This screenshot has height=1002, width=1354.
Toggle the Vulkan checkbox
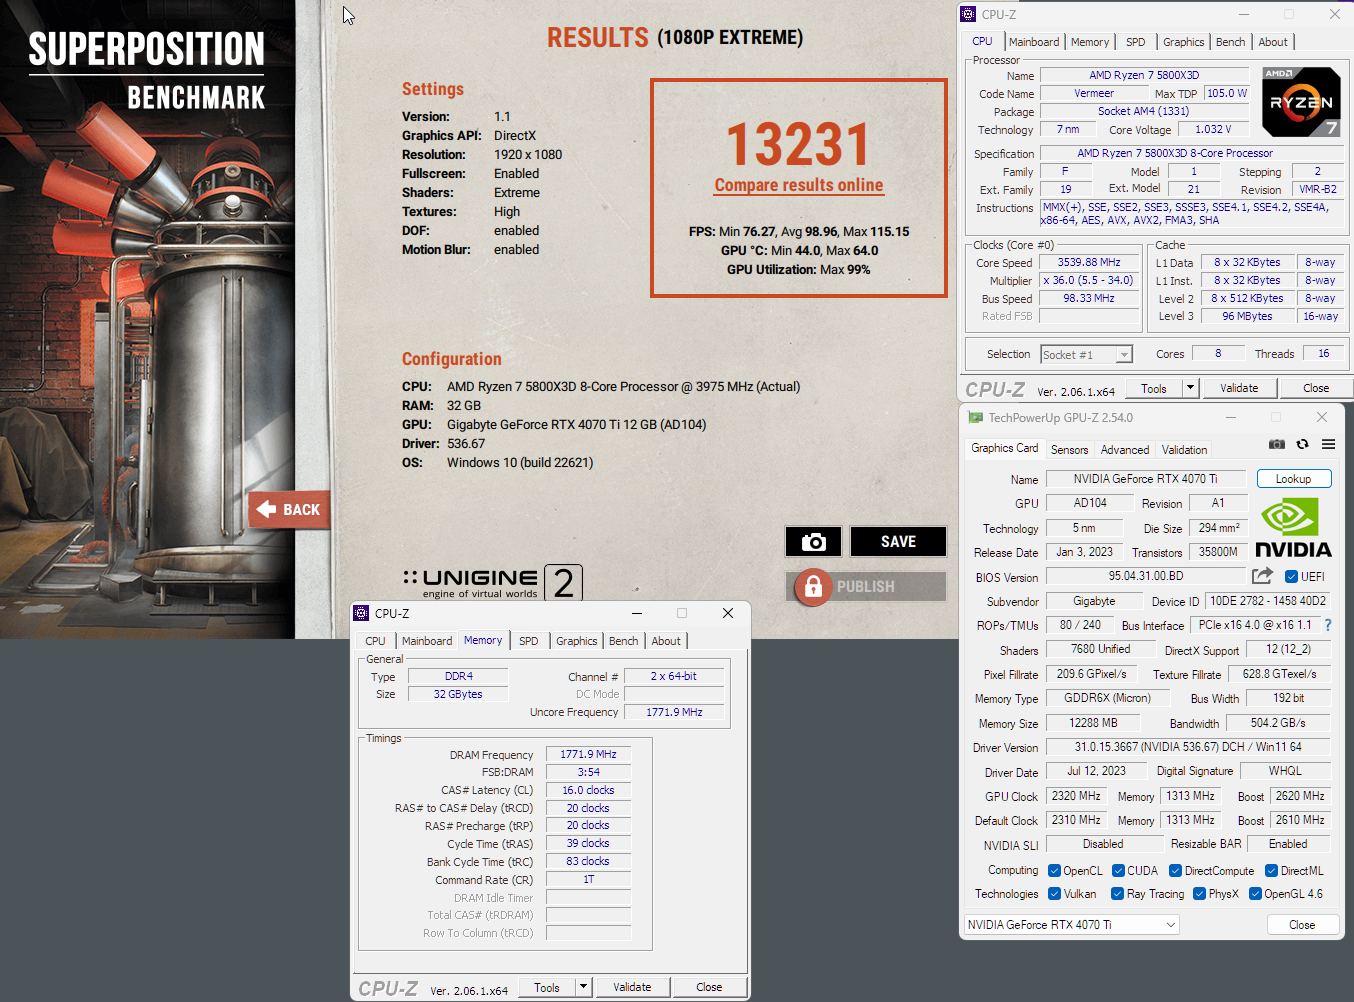[x=1054, y=894]
